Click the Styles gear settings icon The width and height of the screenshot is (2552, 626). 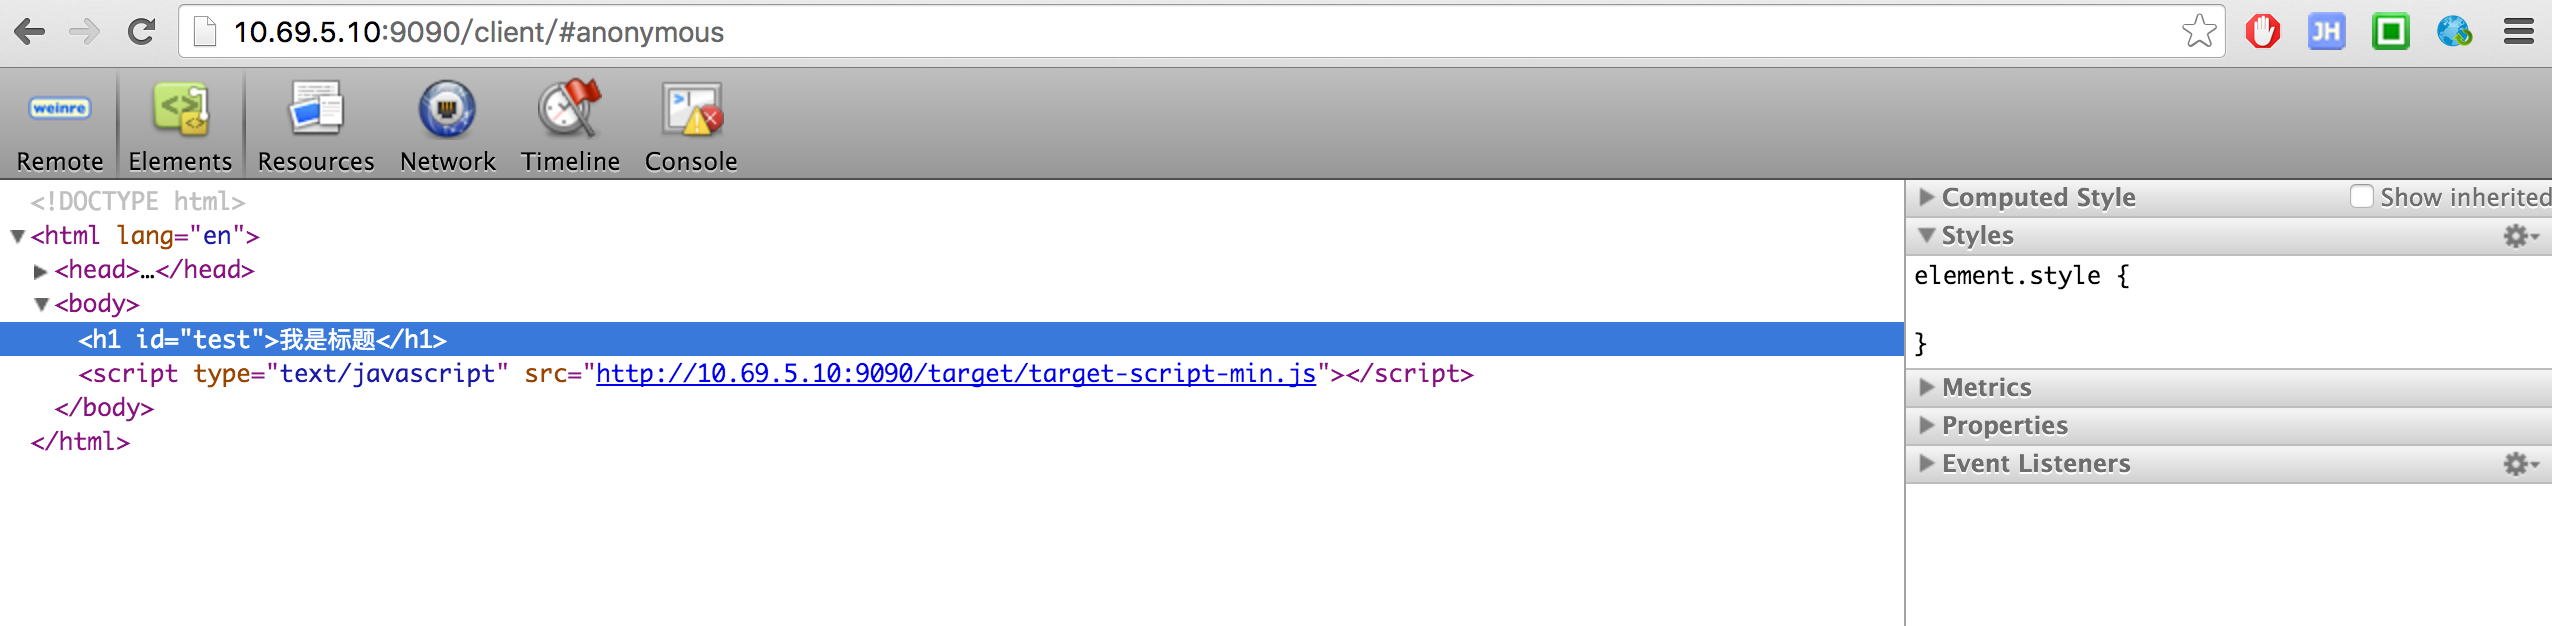[2519, 236]
